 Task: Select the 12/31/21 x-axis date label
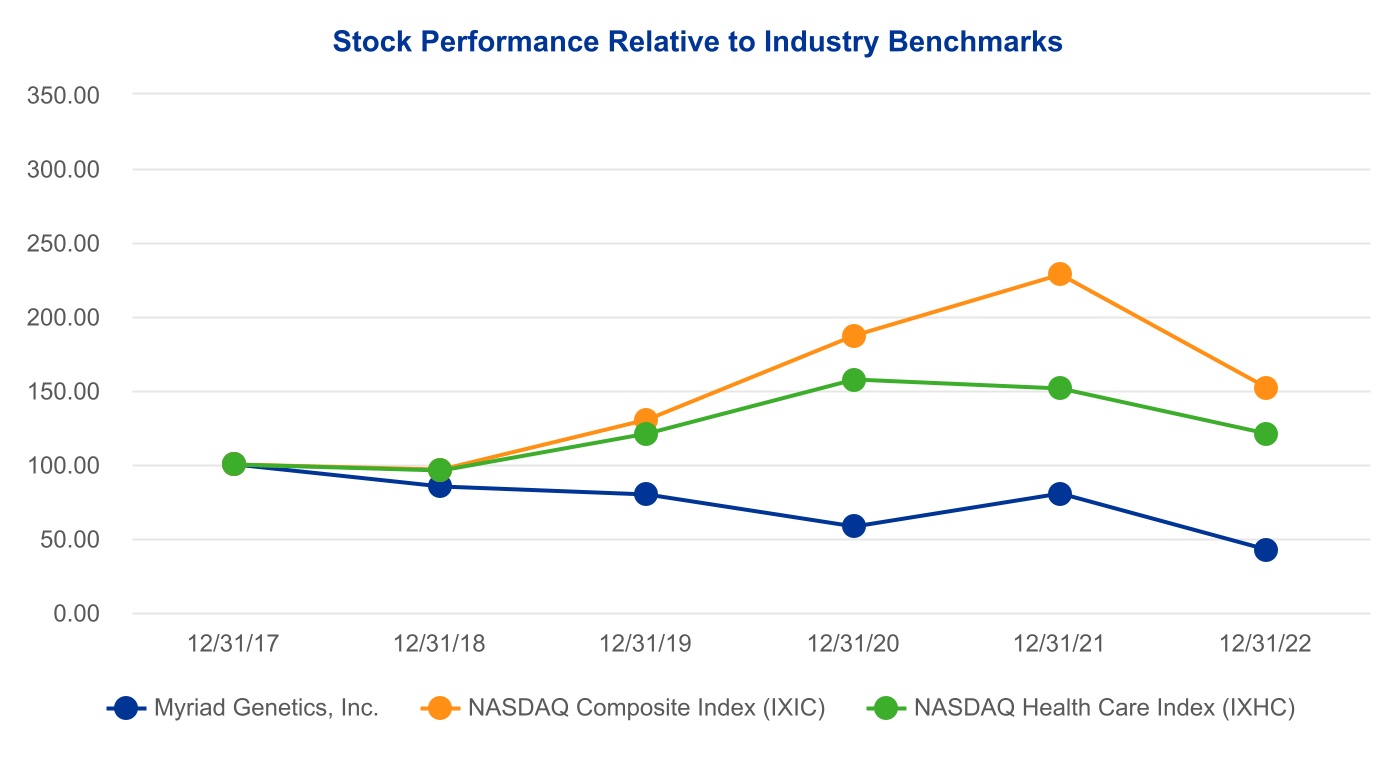[x=1059, y=644]
